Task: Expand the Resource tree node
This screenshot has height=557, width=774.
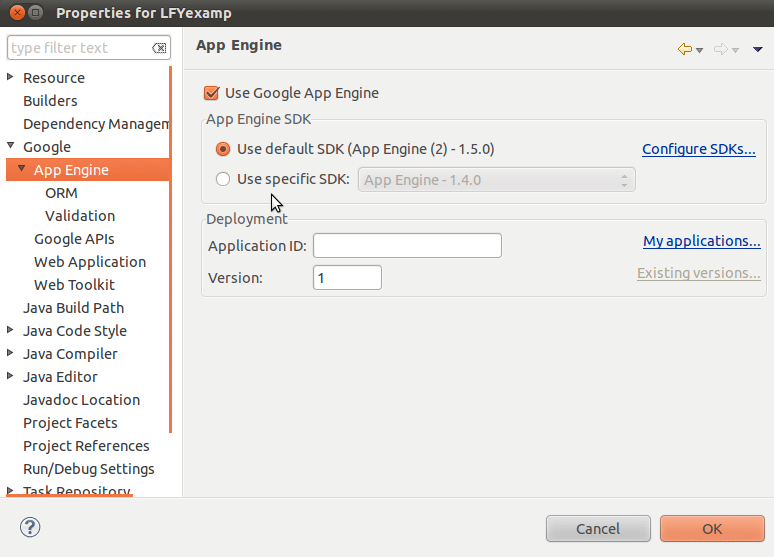Action: pos(11,77)
